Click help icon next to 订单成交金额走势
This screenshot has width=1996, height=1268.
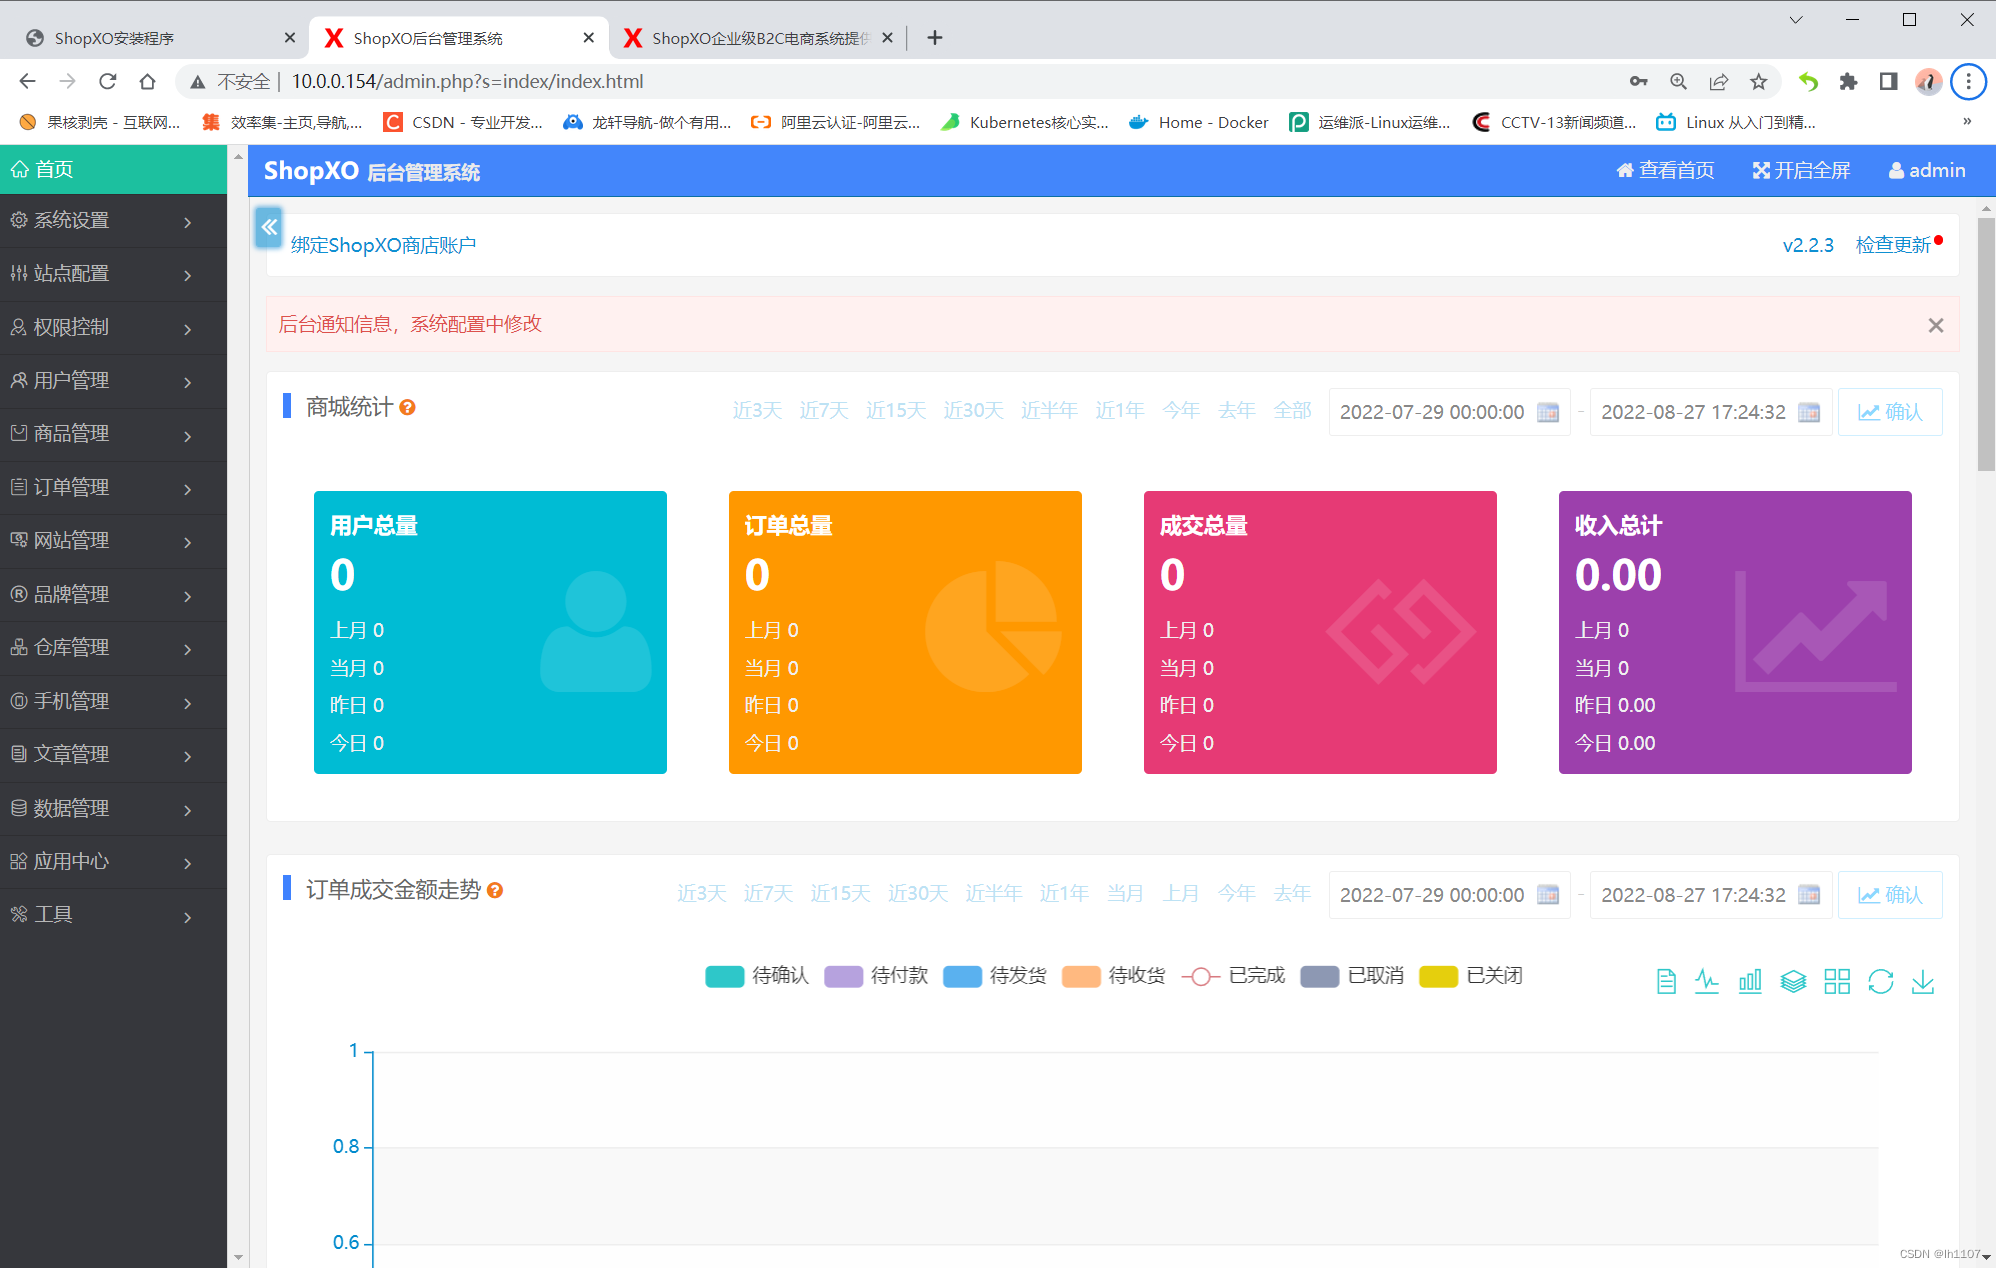pyautogui.click(x=494, y=890)
